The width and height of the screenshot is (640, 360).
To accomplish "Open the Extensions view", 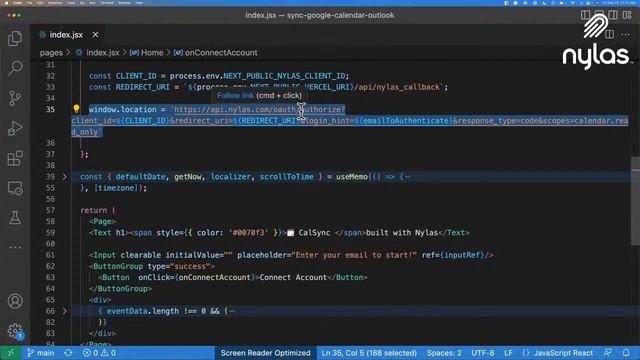I will coord(15,158).
